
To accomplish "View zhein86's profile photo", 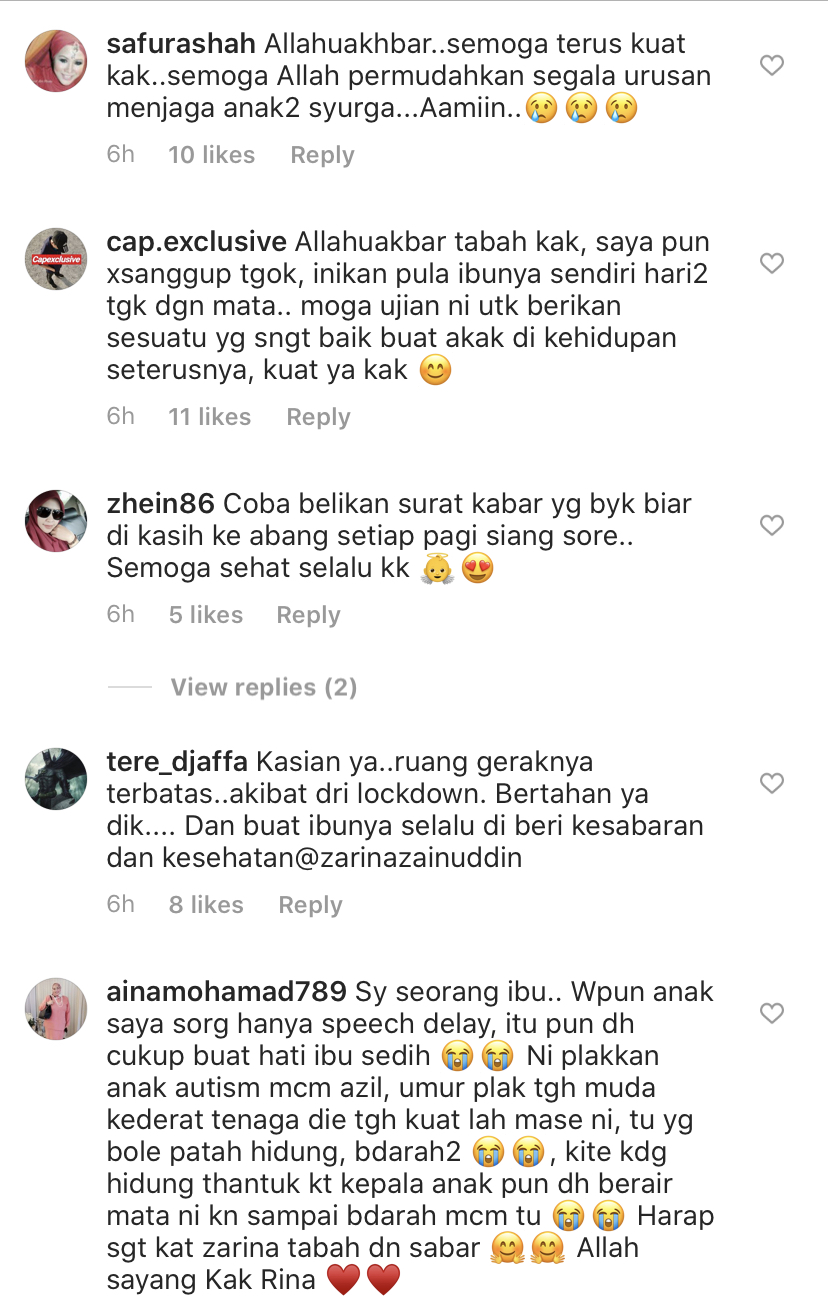I will [x=55, y=521].
